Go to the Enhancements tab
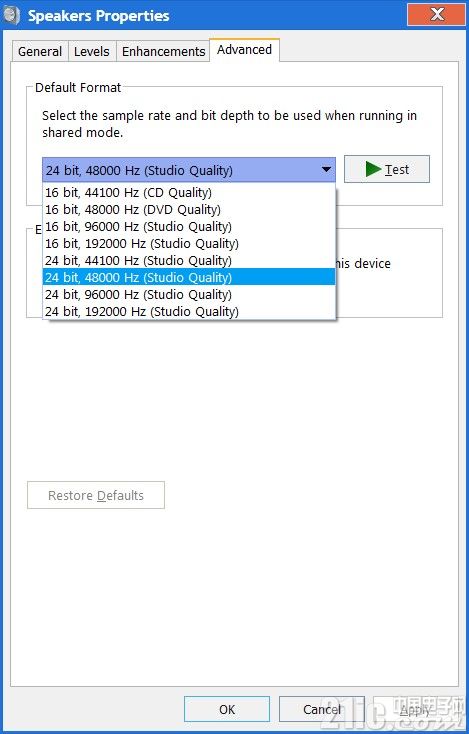Image resolution: width=469 pixels, height=734 pixels. pyautogui.click(x=163, y=51)
